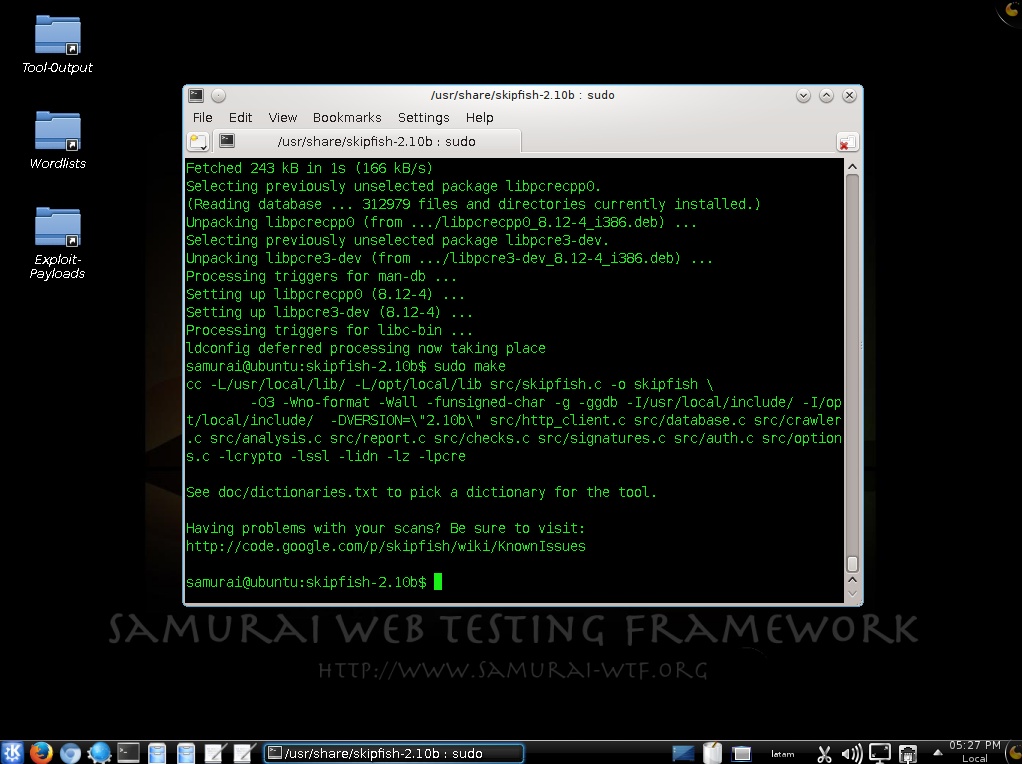The image size is (1022, 764).
Task: Click the terminal scrollbar down arrow at the very bottom
Action: pos(852,594)
